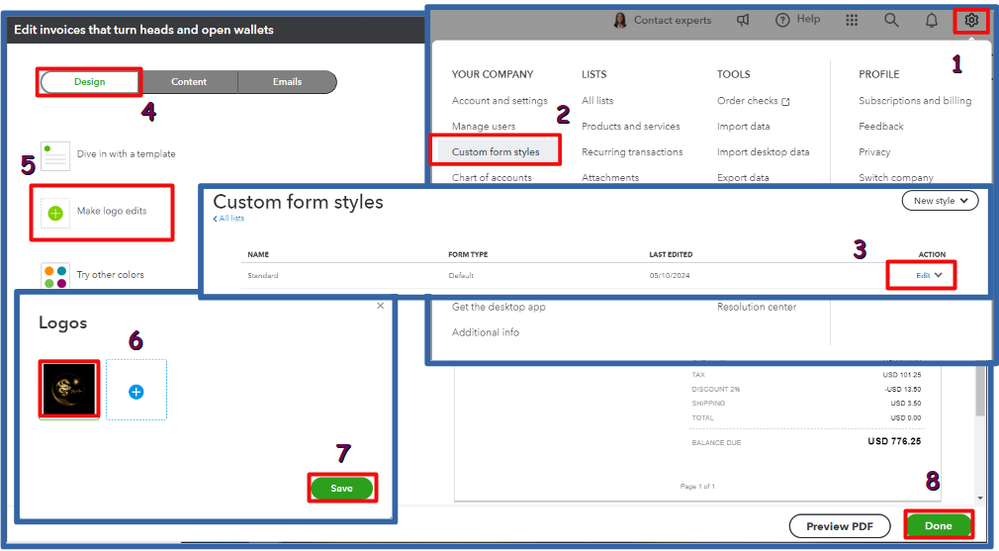The width and height of the screenshot is (999, 551).
Task: Open Manage users
Action: point(484,126)
